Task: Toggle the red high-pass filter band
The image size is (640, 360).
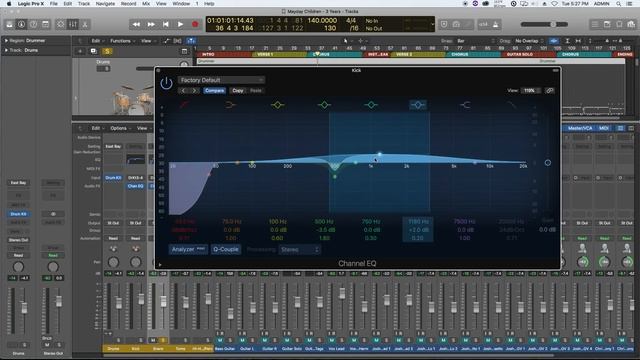Action: 184,105
